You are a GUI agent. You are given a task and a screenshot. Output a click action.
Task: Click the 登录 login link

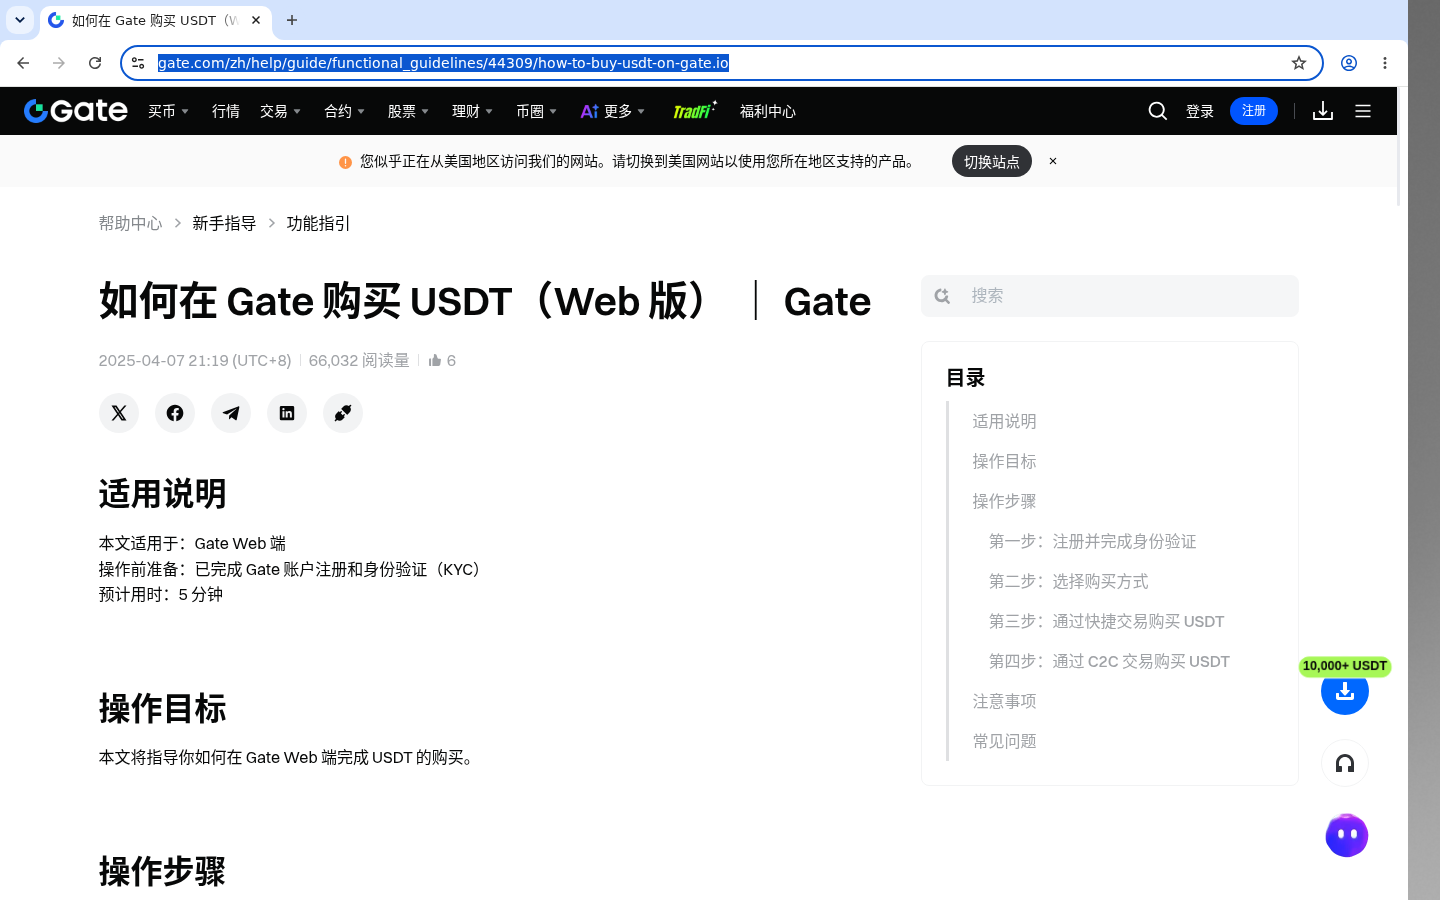1200,111
